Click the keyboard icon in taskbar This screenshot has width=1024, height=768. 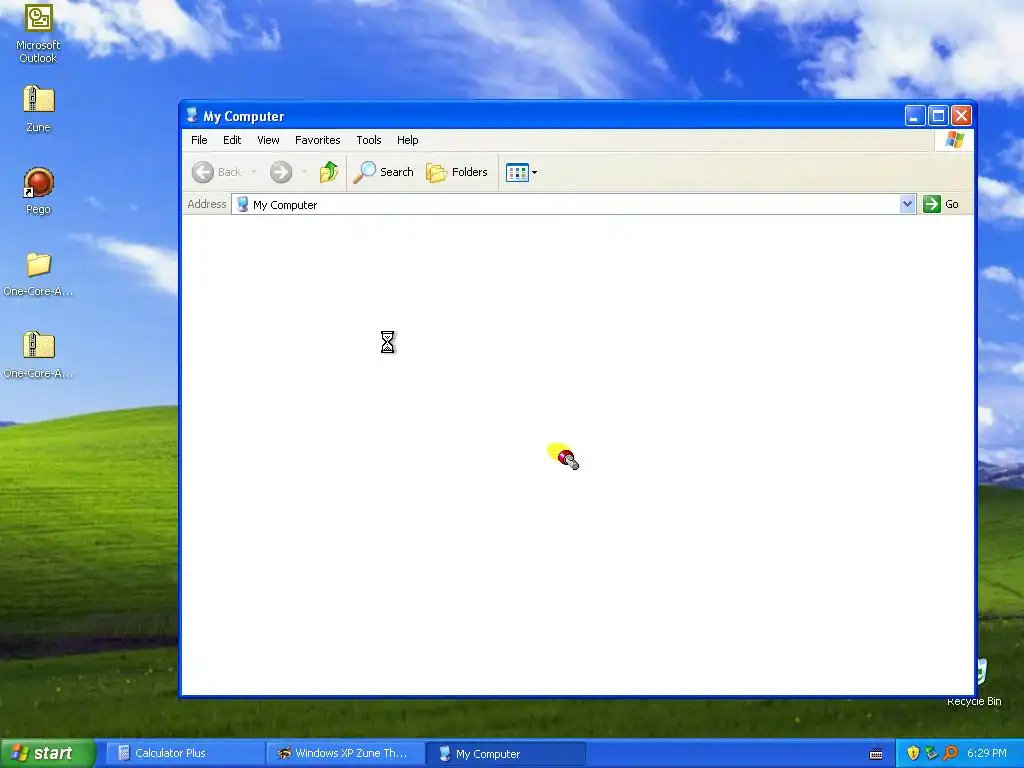pyautogui.click(x=876, y=754)
